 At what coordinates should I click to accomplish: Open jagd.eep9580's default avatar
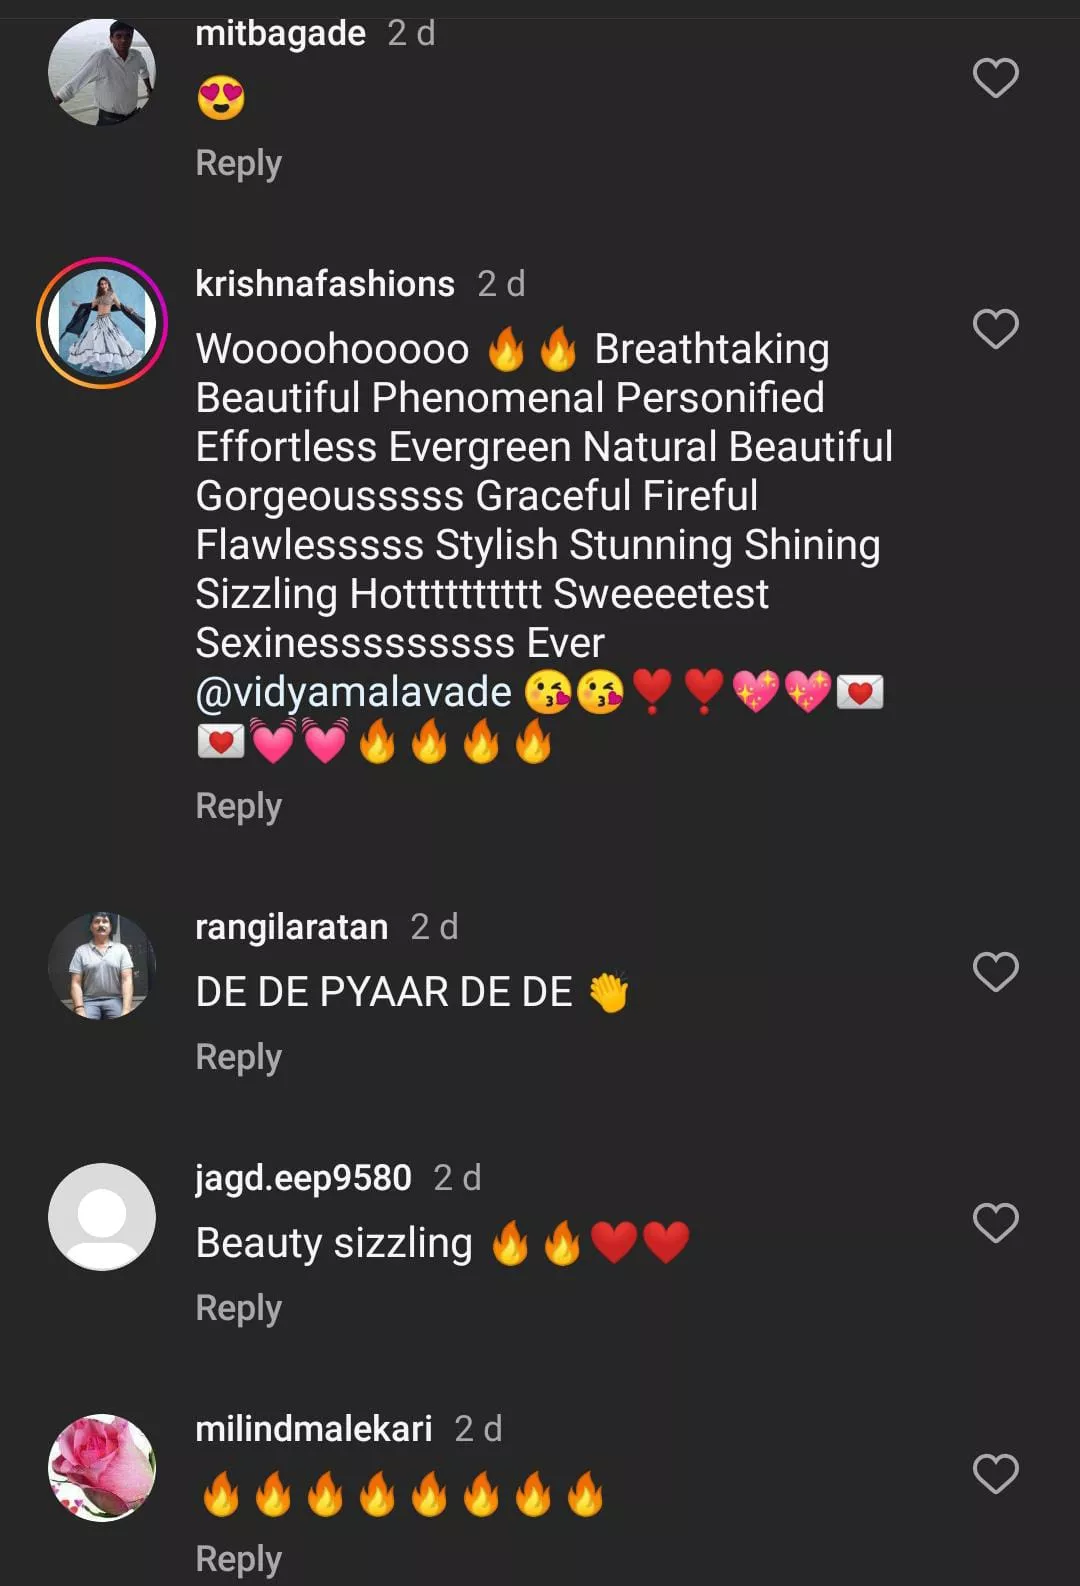102,1217
